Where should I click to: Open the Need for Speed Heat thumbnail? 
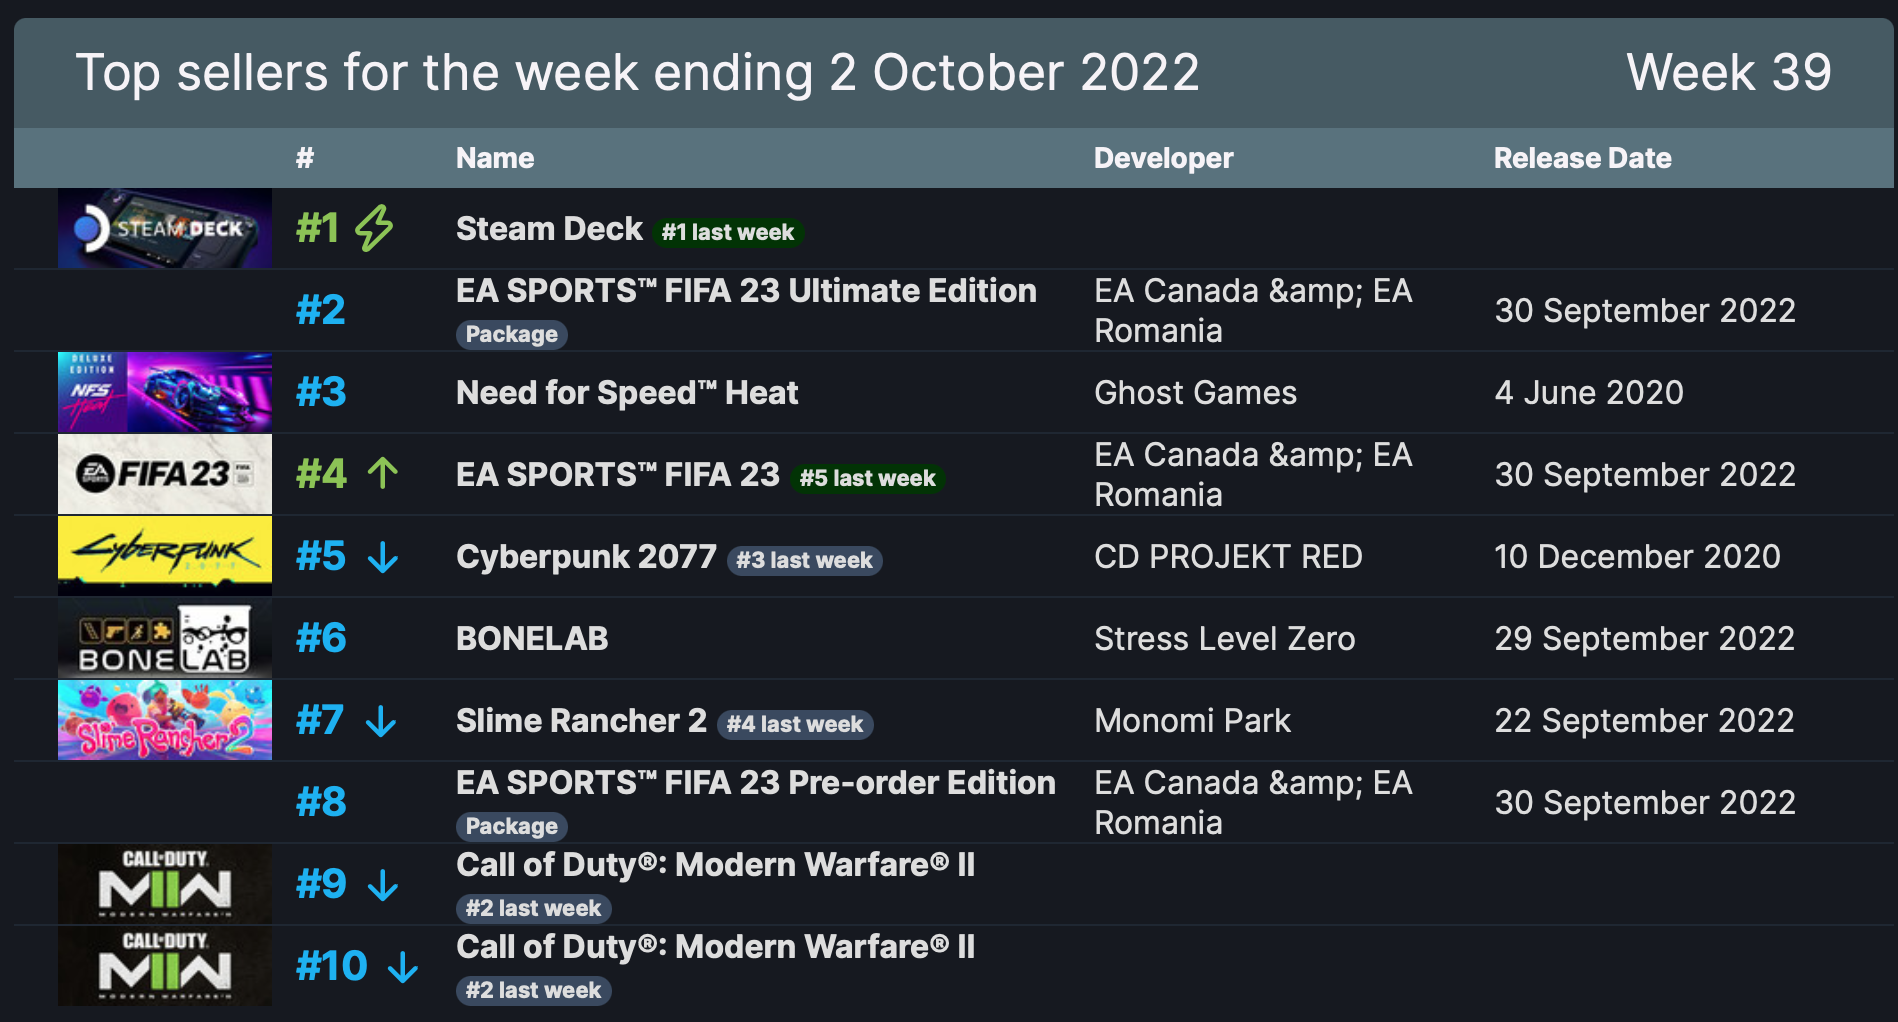[x=165, y=392]
